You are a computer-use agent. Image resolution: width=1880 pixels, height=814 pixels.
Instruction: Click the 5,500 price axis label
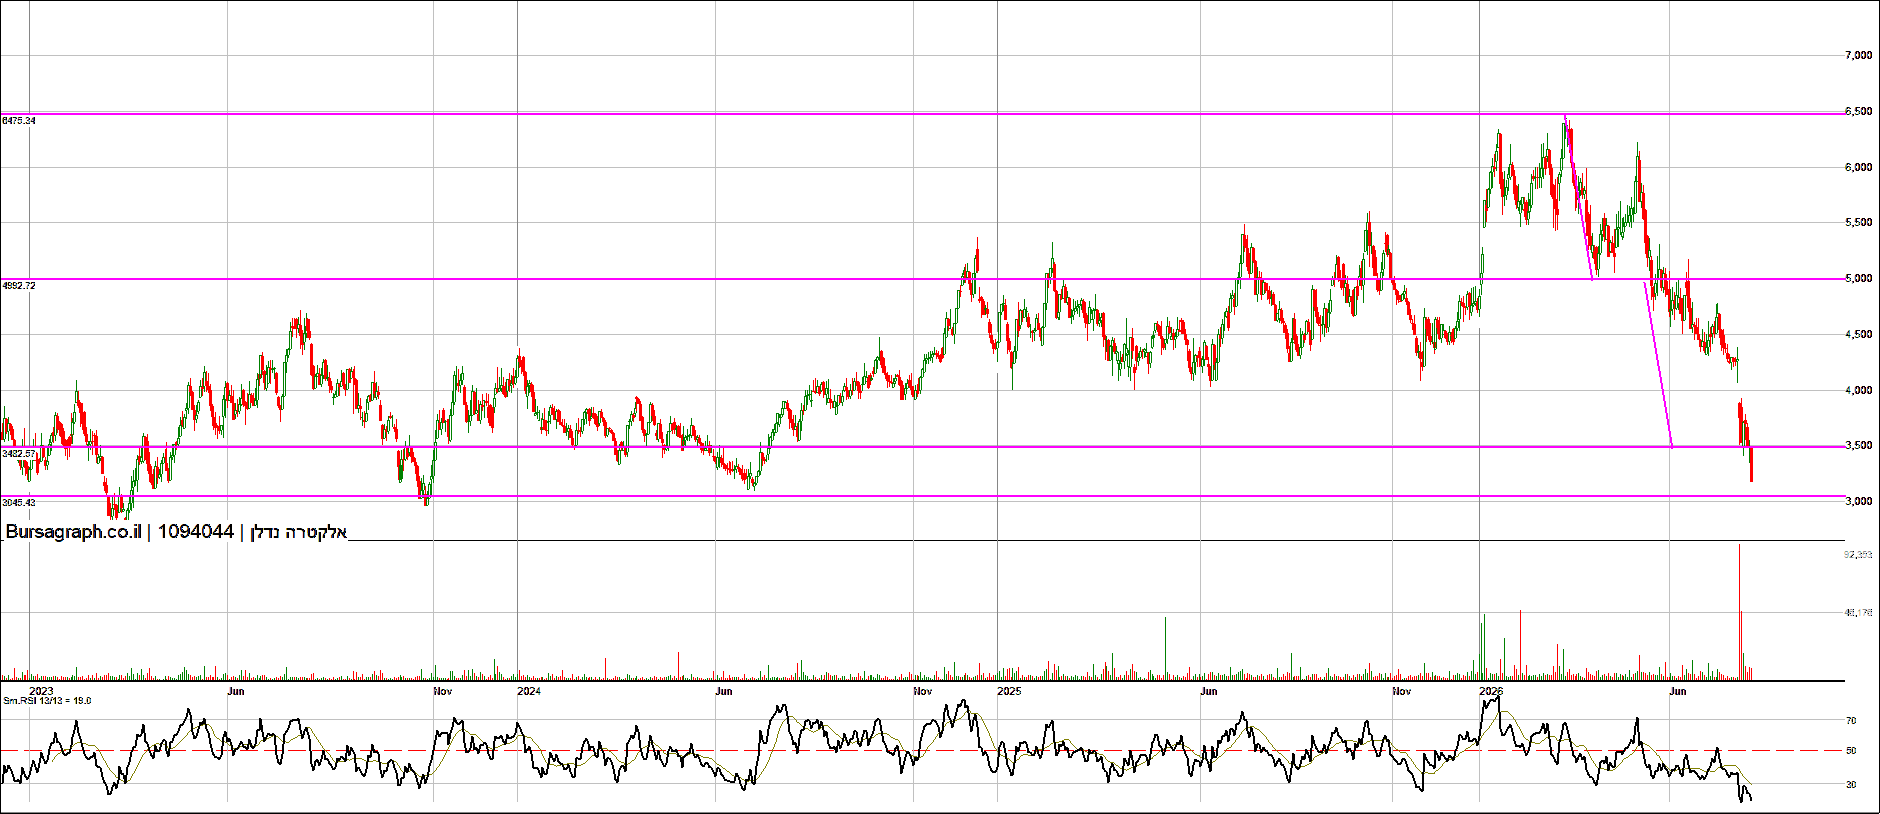pyautogui.click(x=1858, y=223)
